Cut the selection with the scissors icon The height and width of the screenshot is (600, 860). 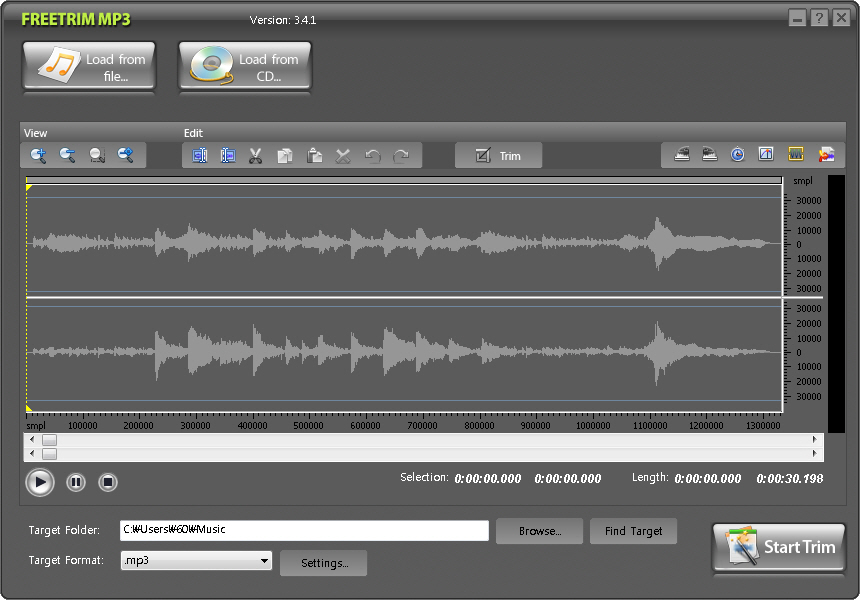pyautogui.click(x=256, y=156)
